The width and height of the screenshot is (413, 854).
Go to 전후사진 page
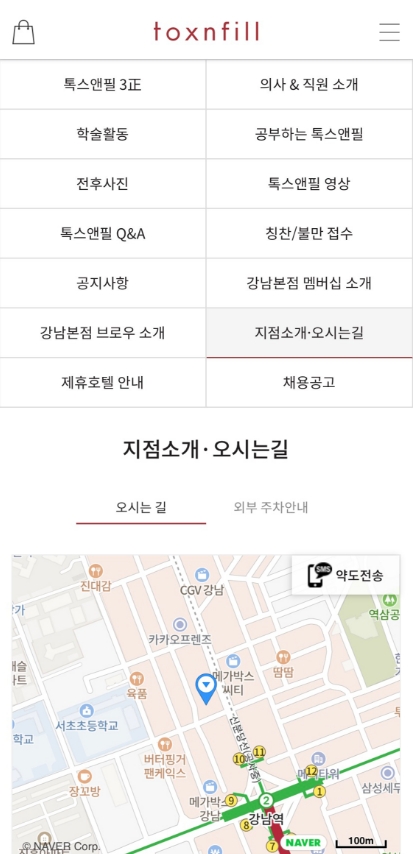click(103, 184)
